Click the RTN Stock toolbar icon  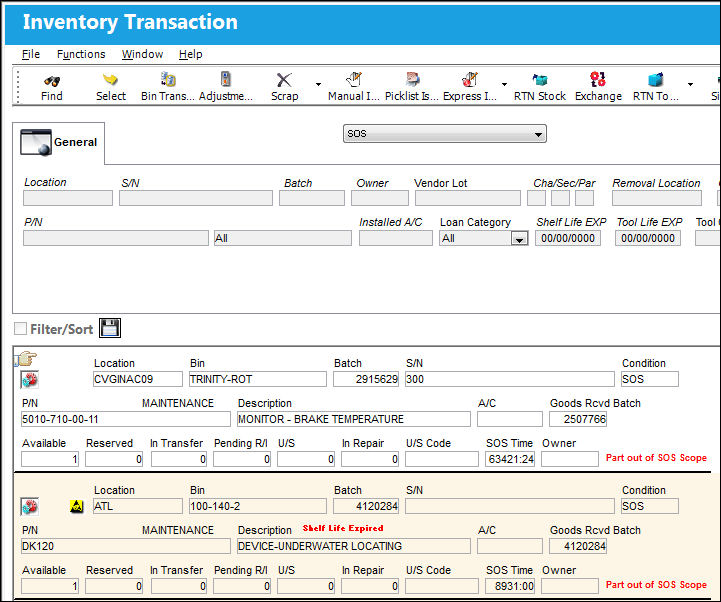pyautogui.click(x=539, y=80)
